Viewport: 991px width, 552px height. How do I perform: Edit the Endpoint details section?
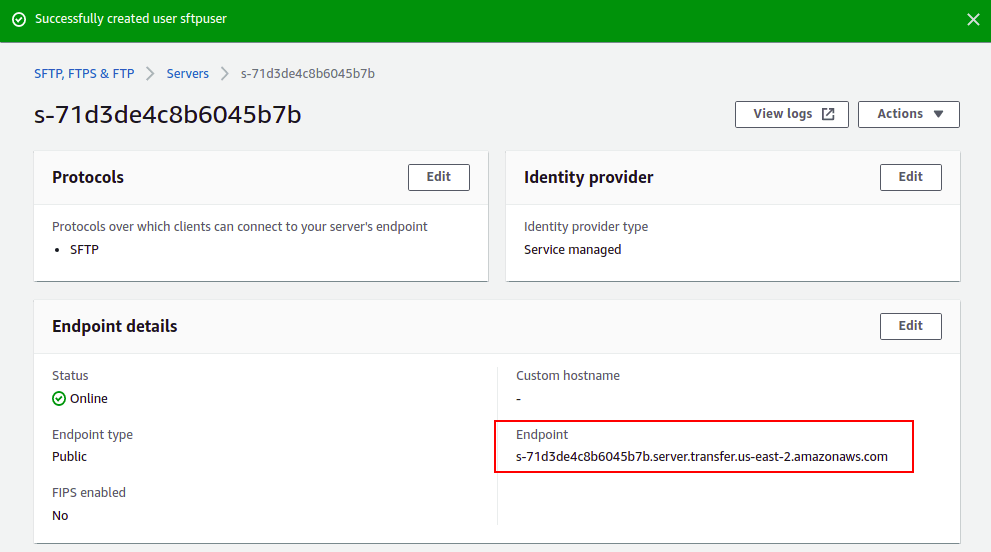pos(910,326)
